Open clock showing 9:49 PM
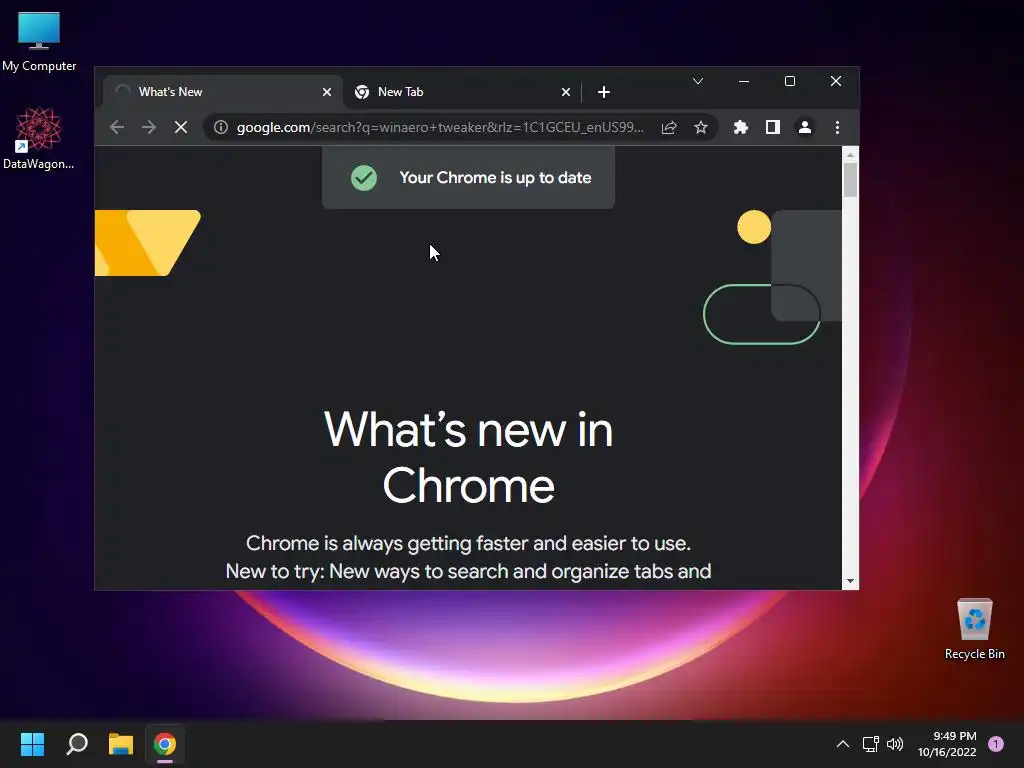The width and height of the screenshot is (1024, 768). click(x=947, y=744)
